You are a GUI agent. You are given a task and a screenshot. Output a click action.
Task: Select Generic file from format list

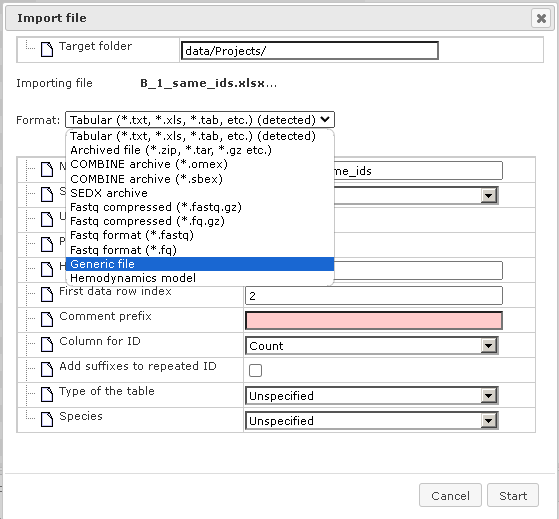200,264
